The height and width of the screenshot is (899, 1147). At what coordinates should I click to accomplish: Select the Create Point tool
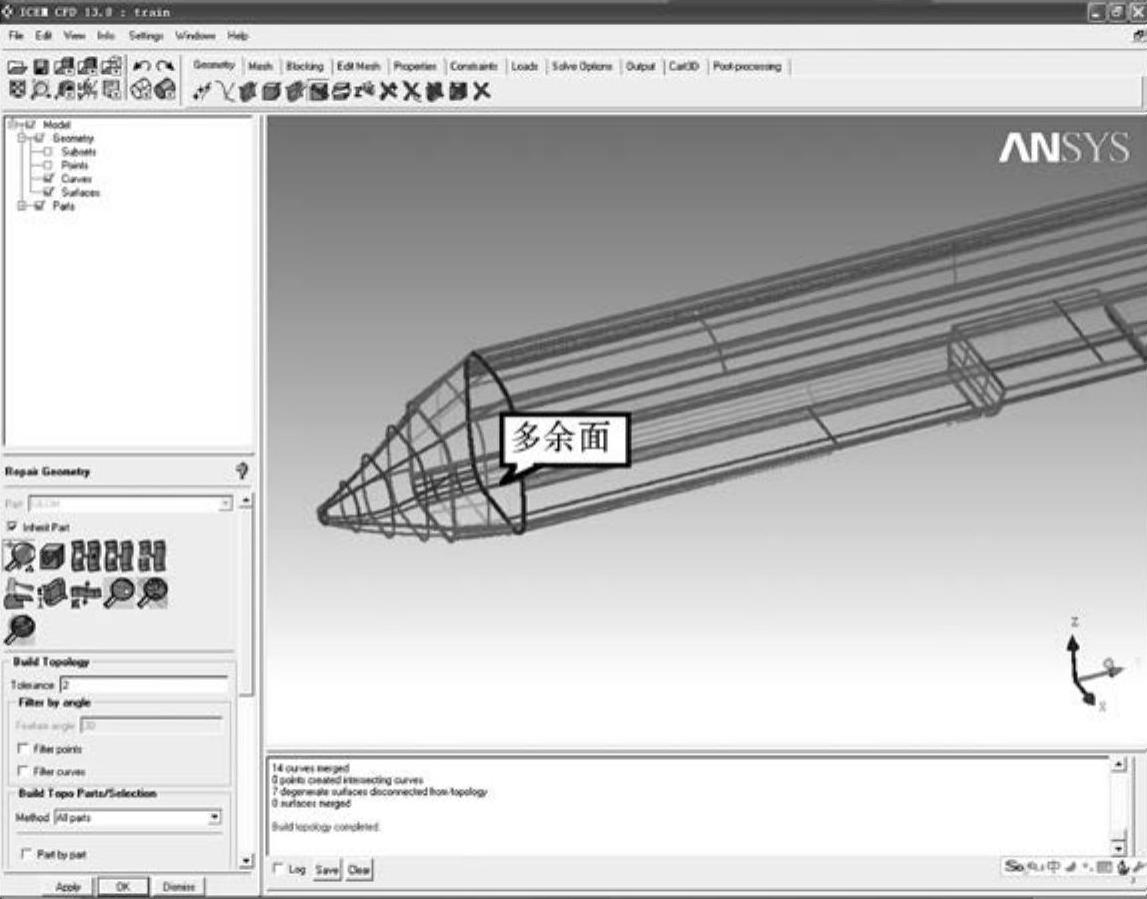pos(201,91)
